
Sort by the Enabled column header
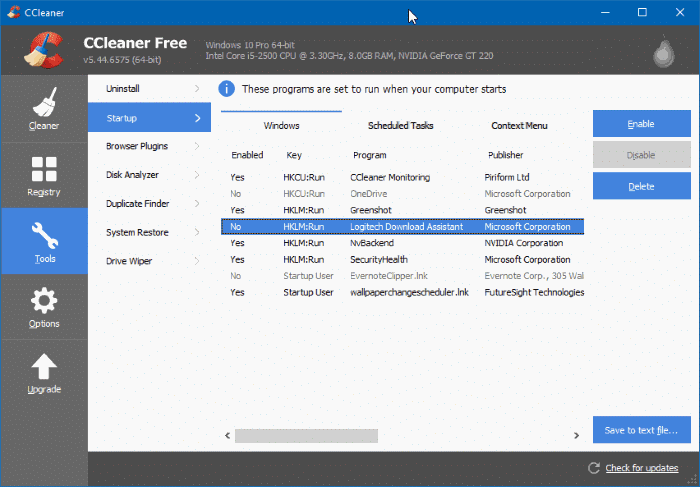point(247,155)
